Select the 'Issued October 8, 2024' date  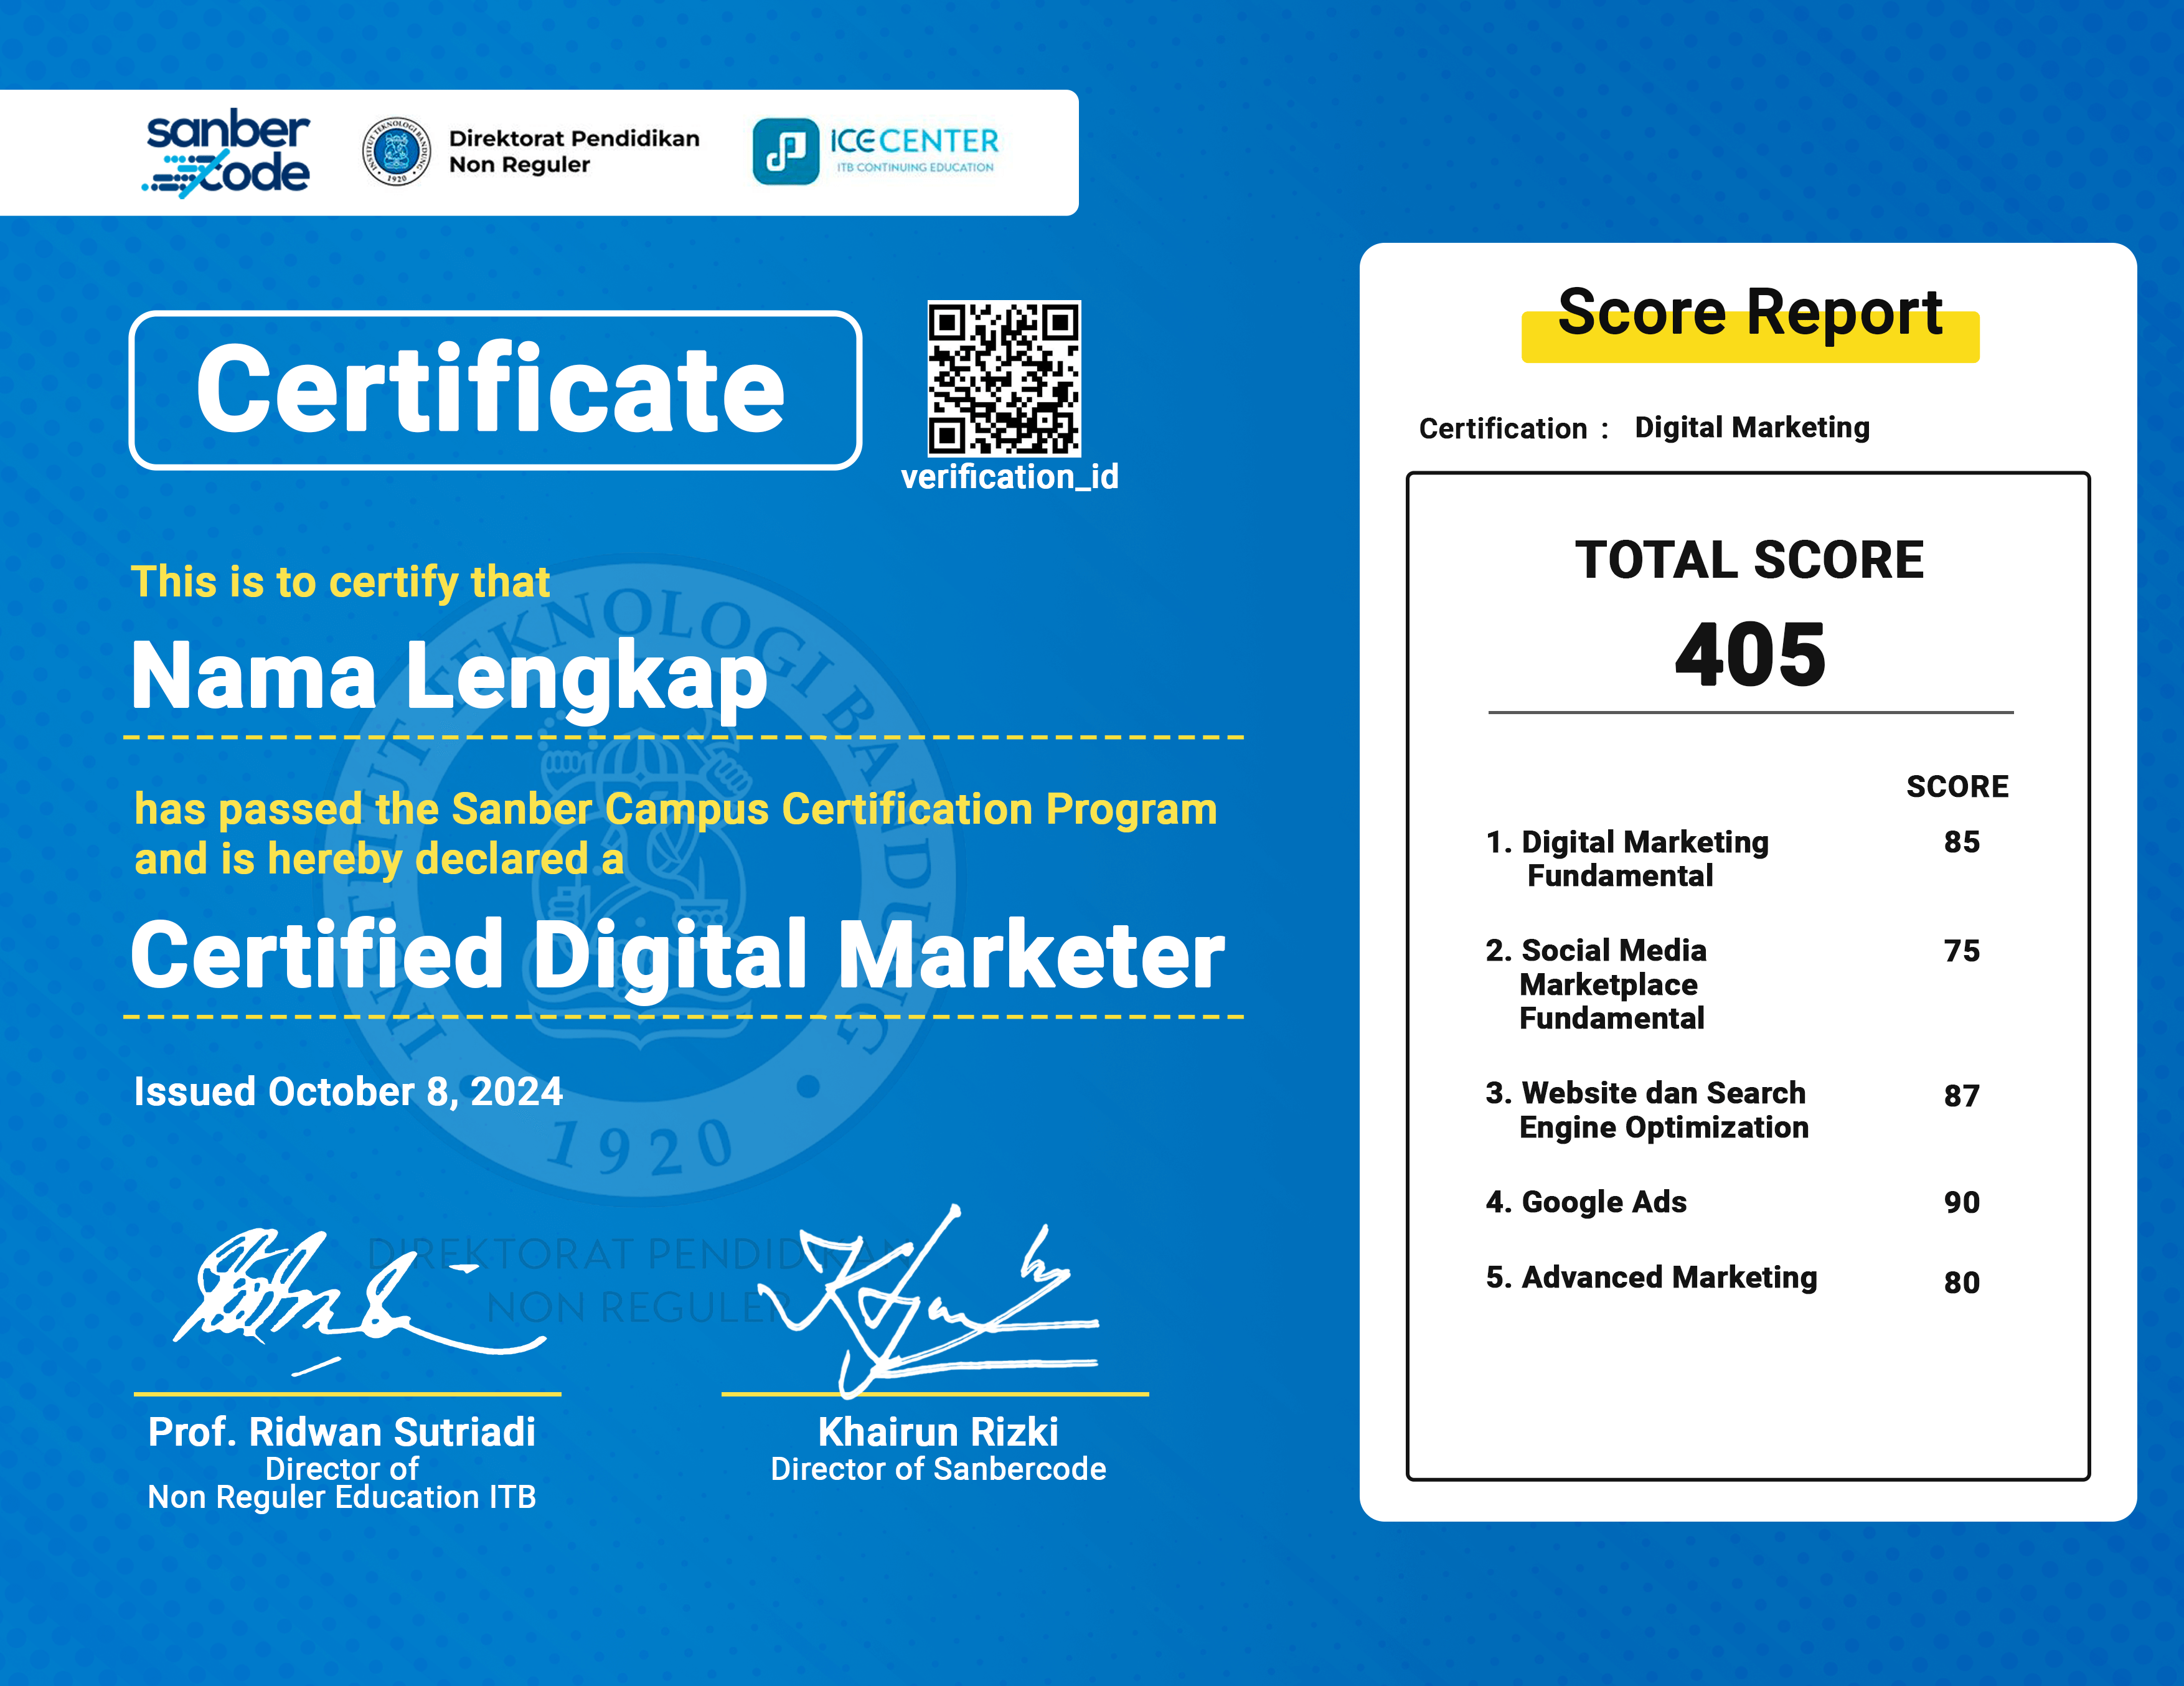348,1092
